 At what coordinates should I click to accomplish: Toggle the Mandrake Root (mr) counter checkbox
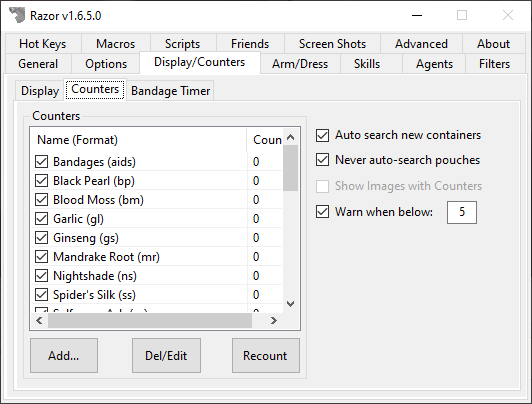[41, 257]
